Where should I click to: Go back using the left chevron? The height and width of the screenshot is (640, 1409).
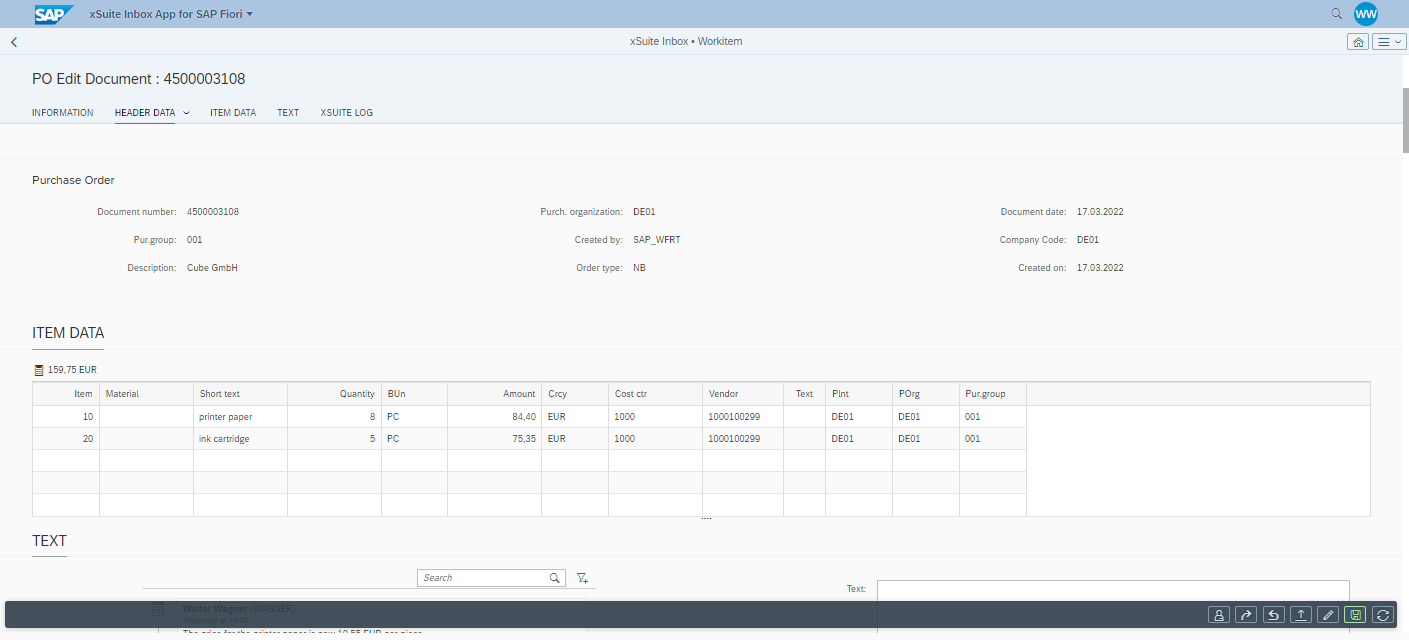[14, 42]
